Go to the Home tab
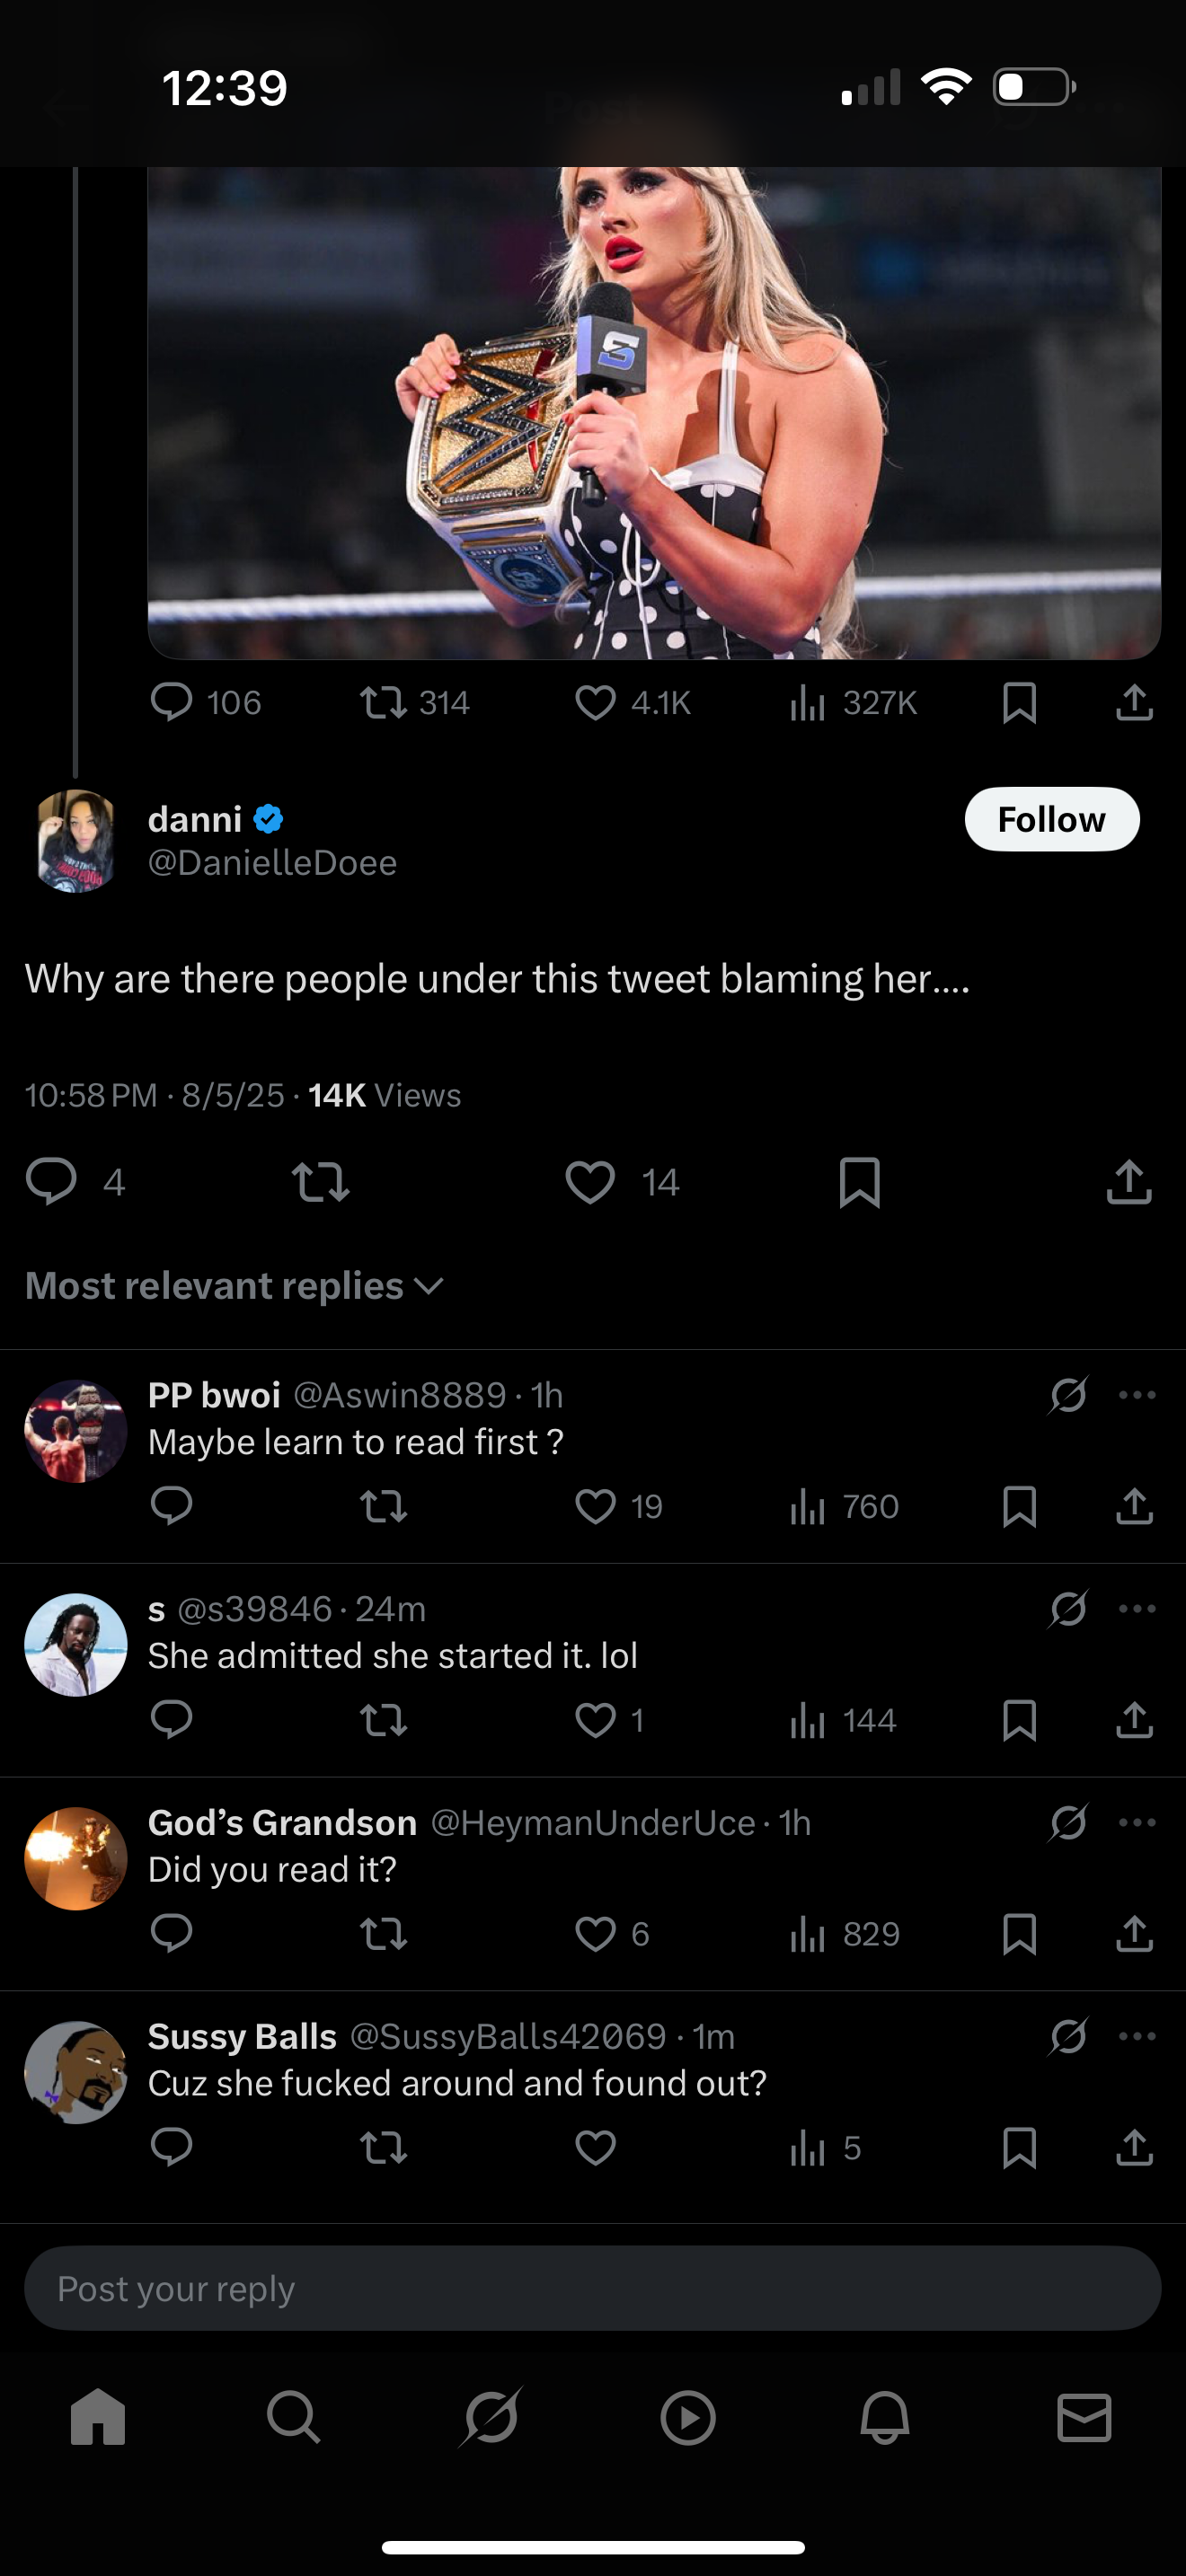The width and height of the screenshot is (1186, 2576). (x=98, y=2418)
